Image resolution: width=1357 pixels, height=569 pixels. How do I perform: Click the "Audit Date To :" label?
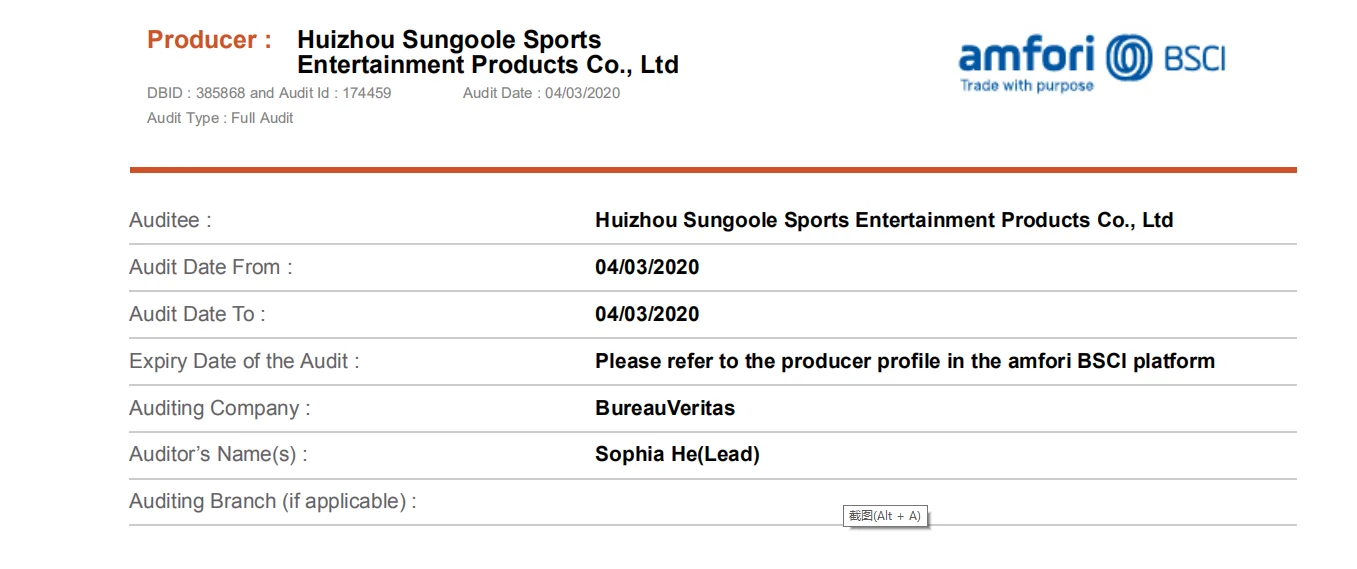(x=197, y=314)
